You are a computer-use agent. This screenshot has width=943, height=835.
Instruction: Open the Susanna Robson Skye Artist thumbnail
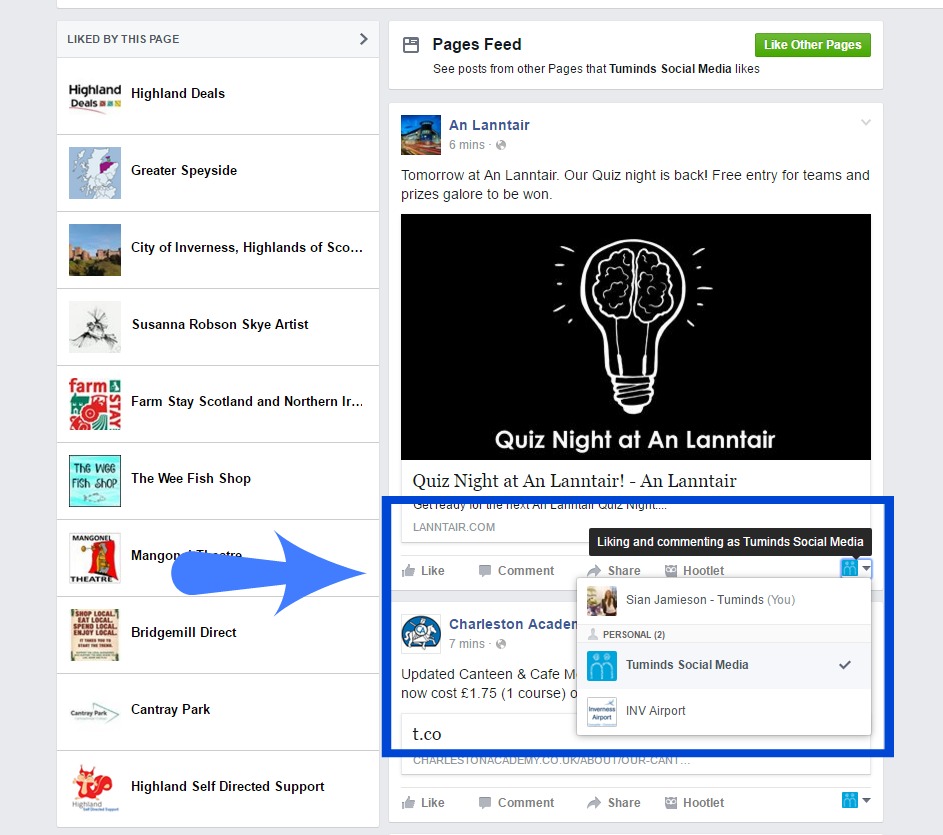pyautogui.click(x=95, y=327)
